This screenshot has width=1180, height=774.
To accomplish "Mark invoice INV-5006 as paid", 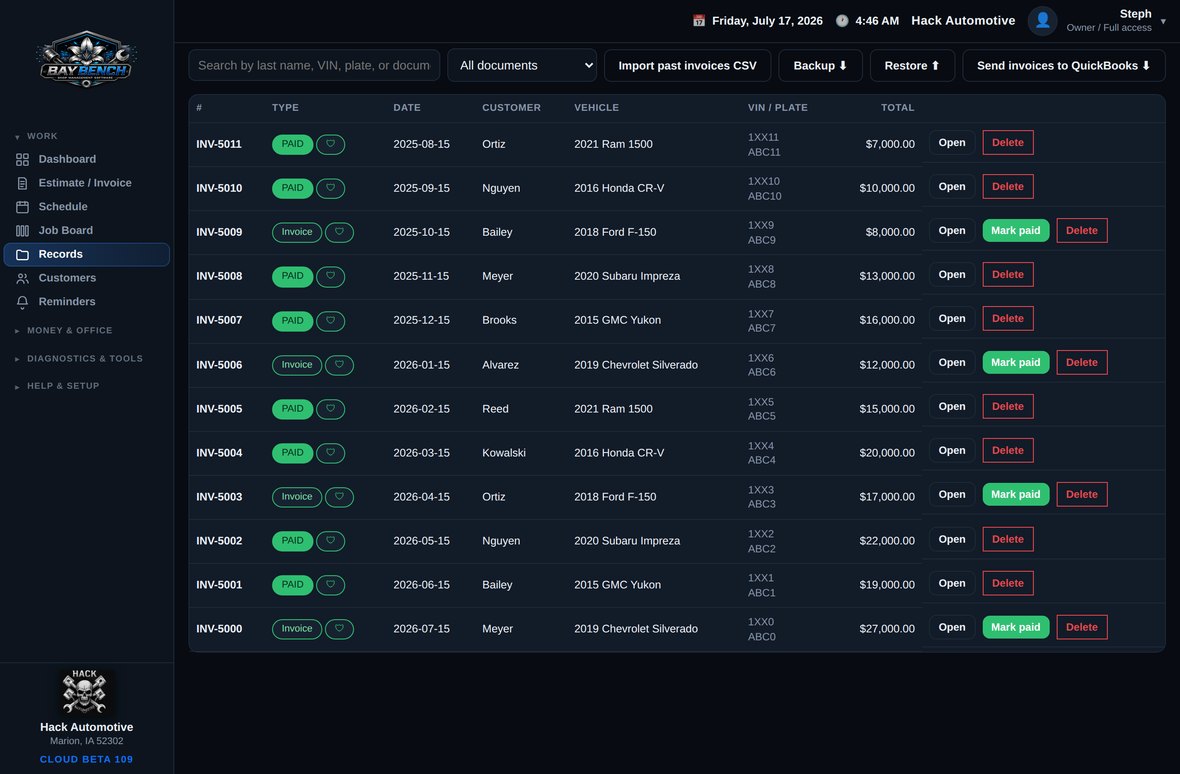I will click(1015, 363).
